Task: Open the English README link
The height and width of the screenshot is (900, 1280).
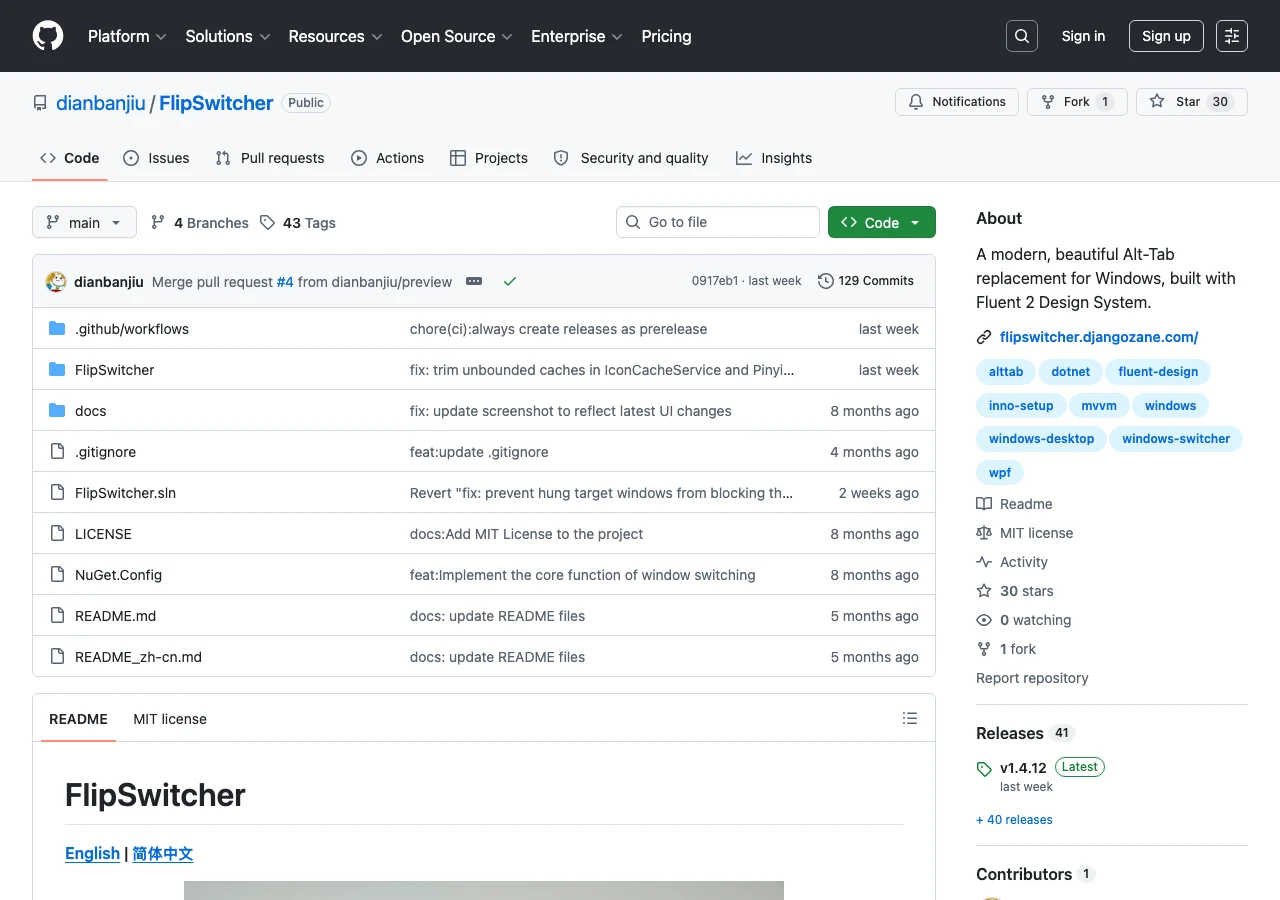Action: pos(92,854)
